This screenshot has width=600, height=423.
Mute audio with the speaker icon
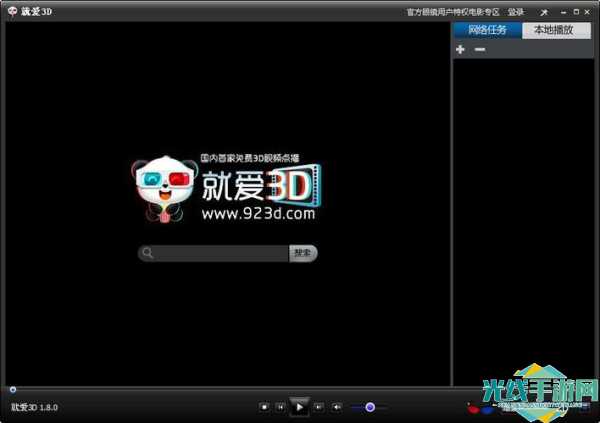click(x=337, y=407)
